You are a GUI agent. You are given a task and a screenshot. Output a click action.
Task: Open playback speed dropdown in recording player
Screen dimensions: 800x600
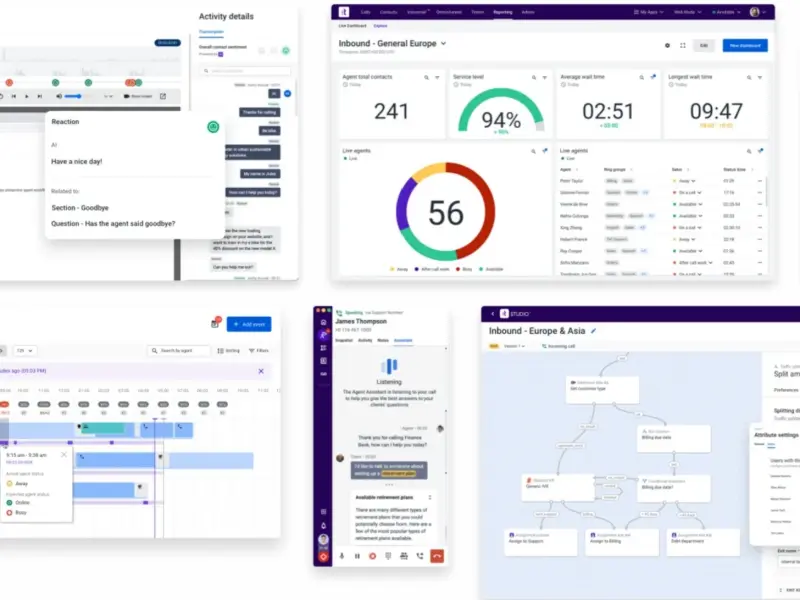108,96
